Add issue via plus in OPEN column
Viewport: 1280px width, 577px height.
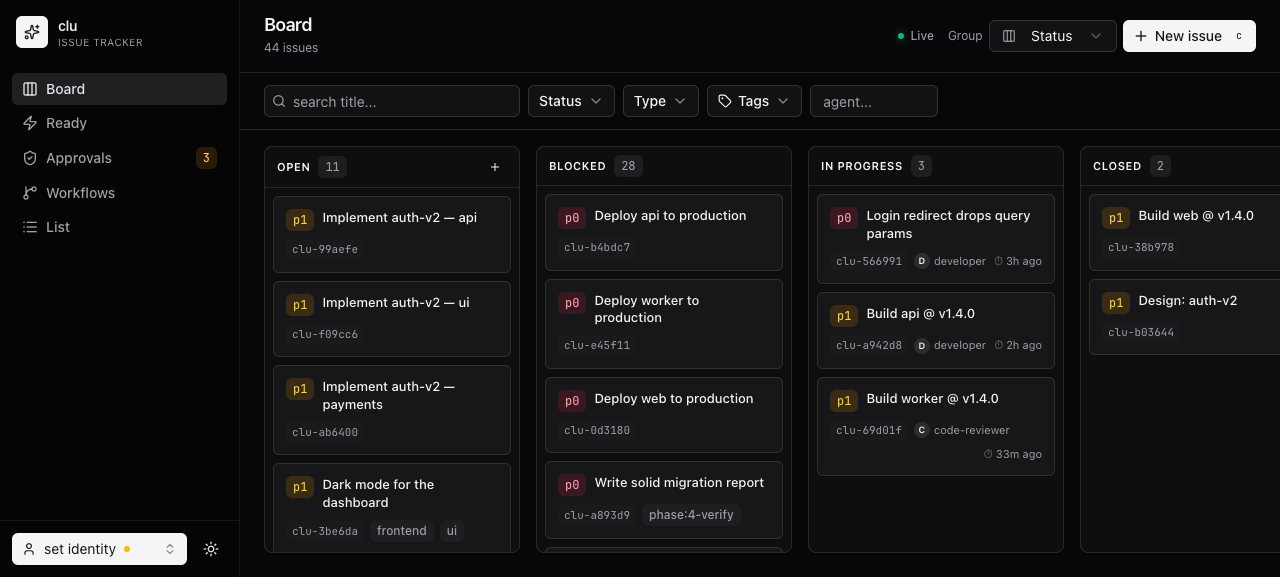[495, 167]
